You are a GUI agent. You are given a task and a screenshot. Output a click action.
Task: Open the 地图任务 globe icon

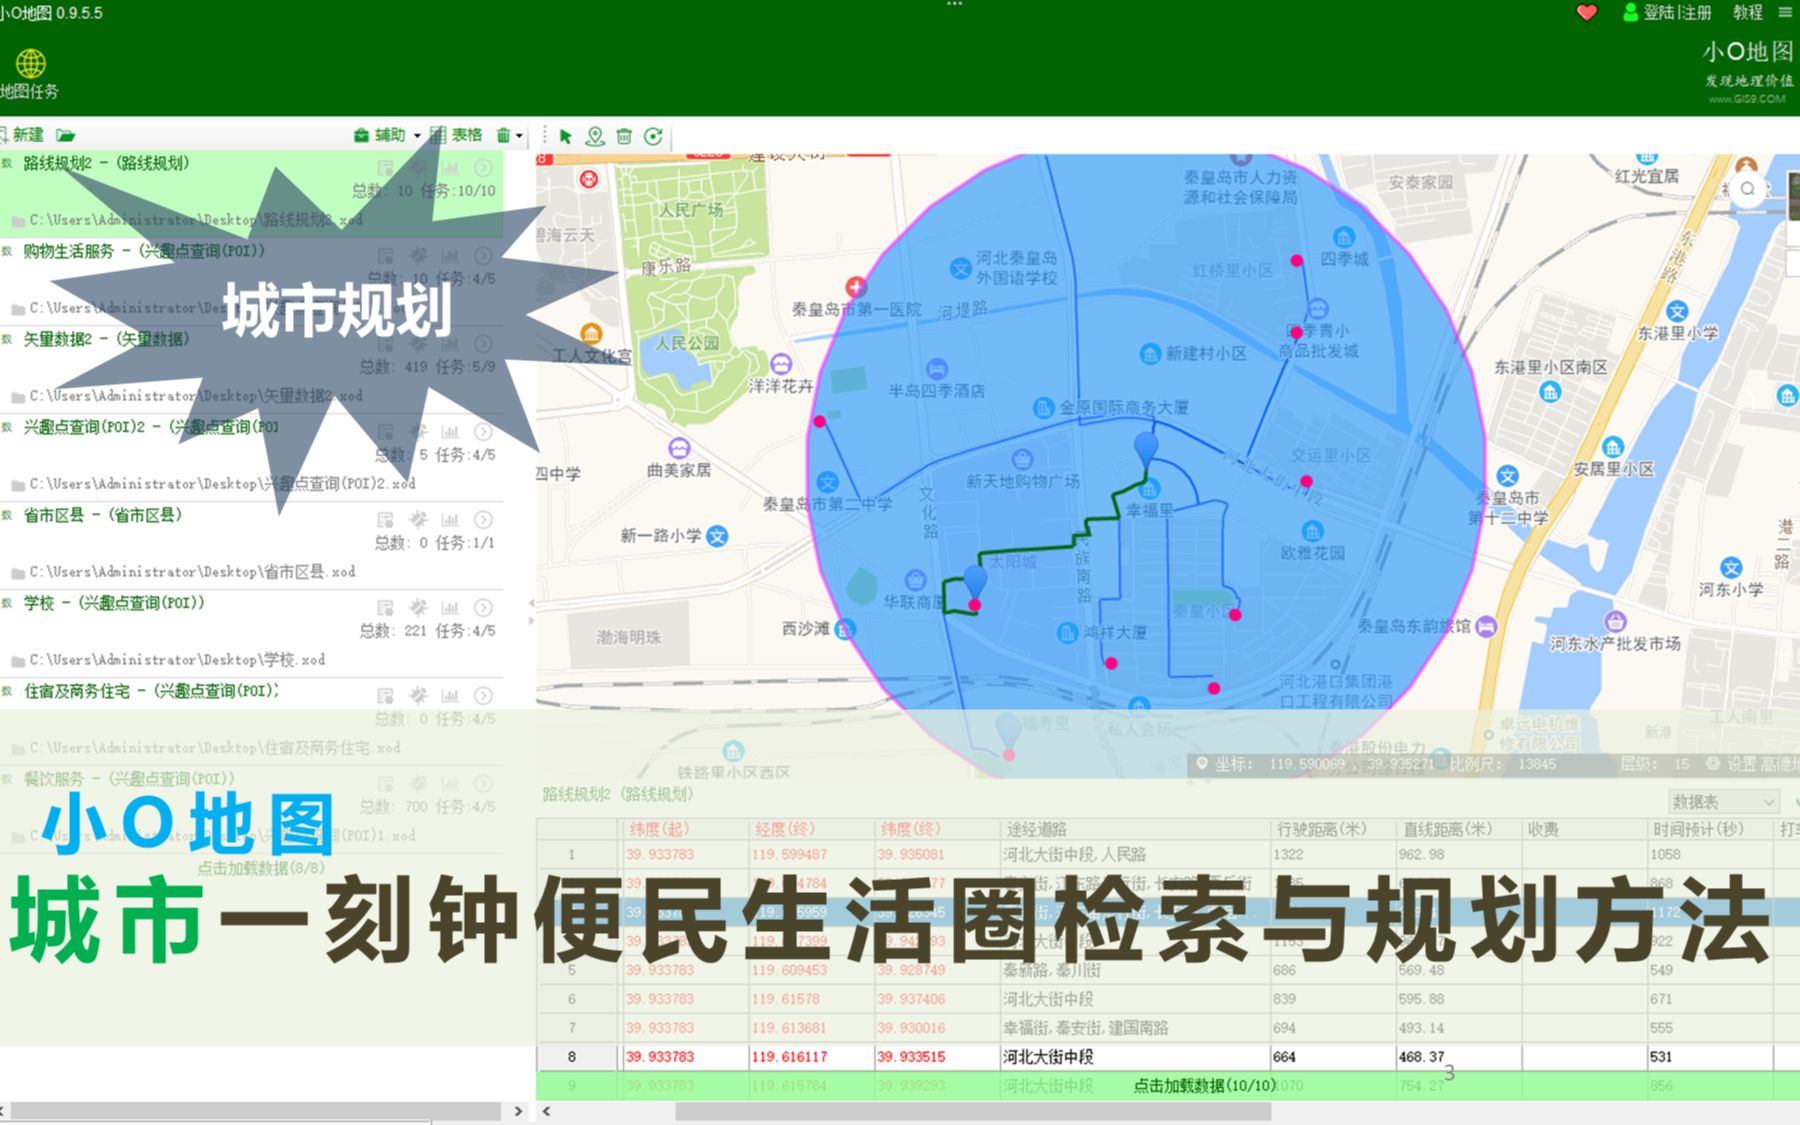click(30, 64)
